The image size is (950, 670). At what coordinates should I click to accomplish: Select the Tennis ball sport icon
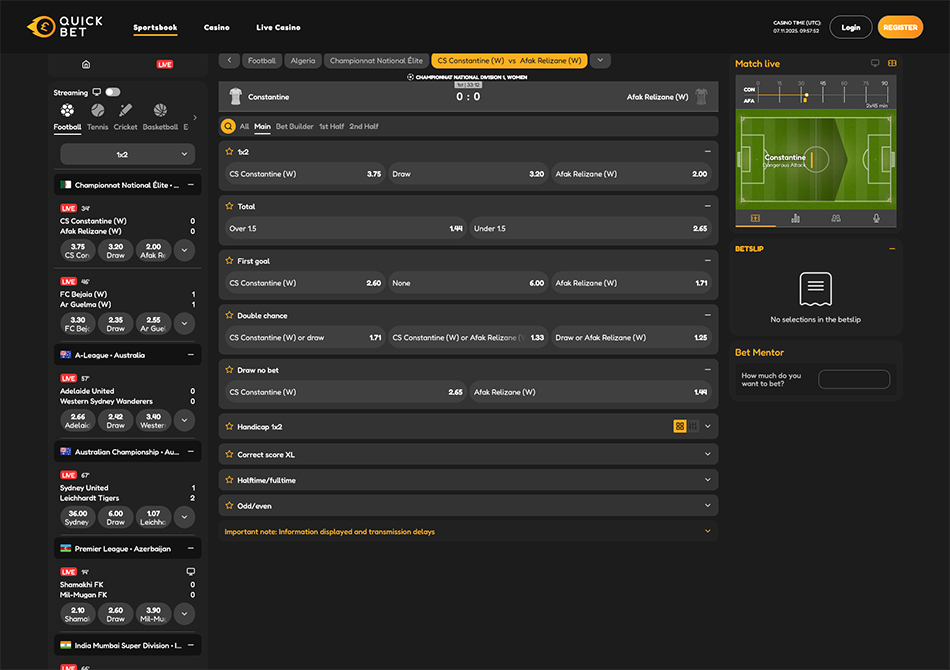[98, 111]
